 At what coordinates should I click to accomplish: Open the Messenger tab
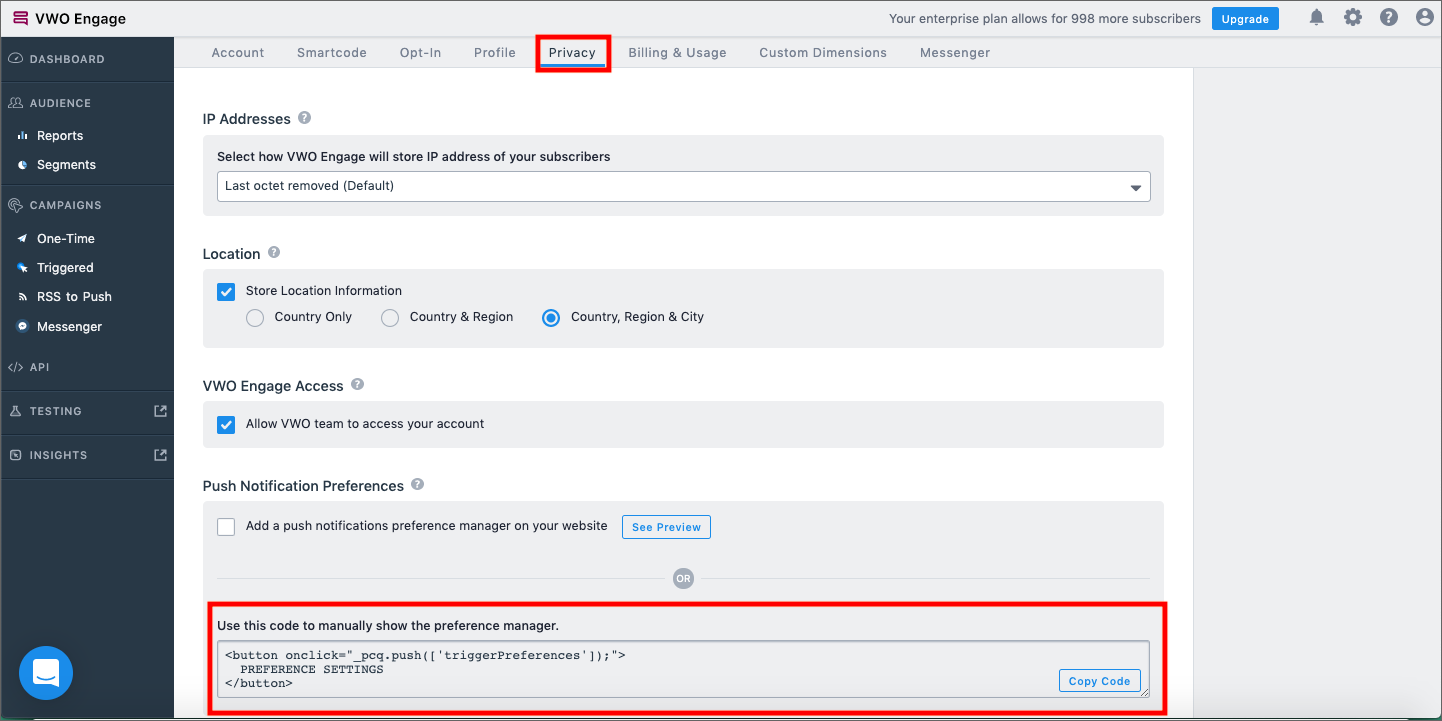pos(955,52)
